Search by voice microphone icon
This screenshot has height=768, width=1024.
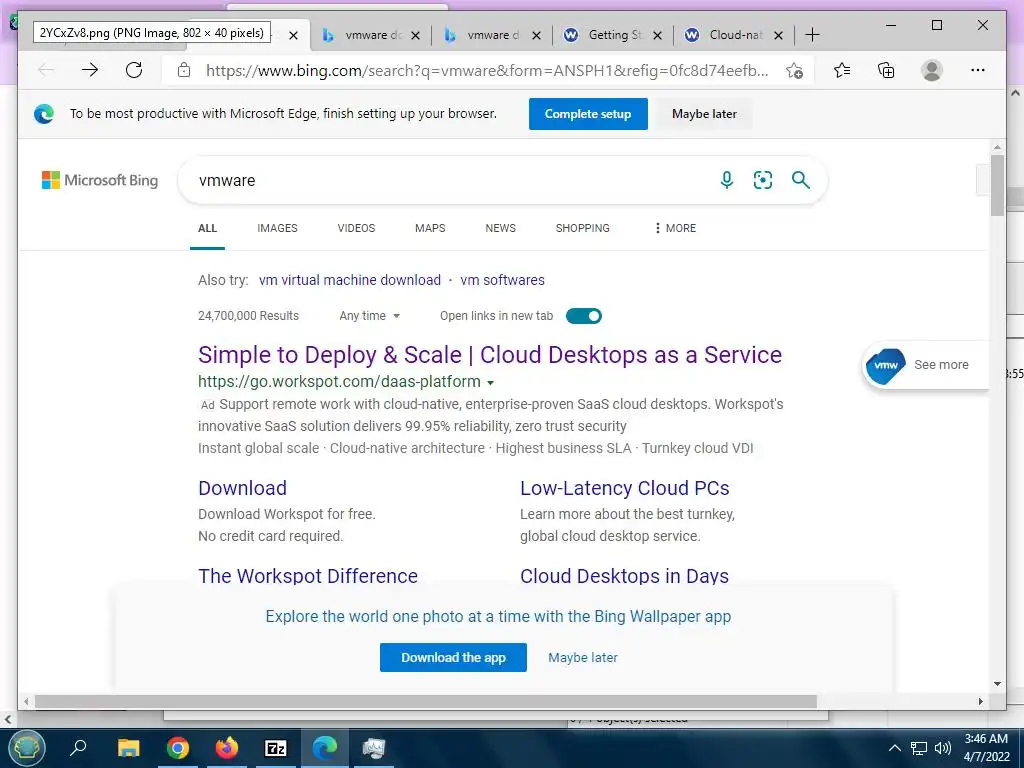(x=727, y=180)
